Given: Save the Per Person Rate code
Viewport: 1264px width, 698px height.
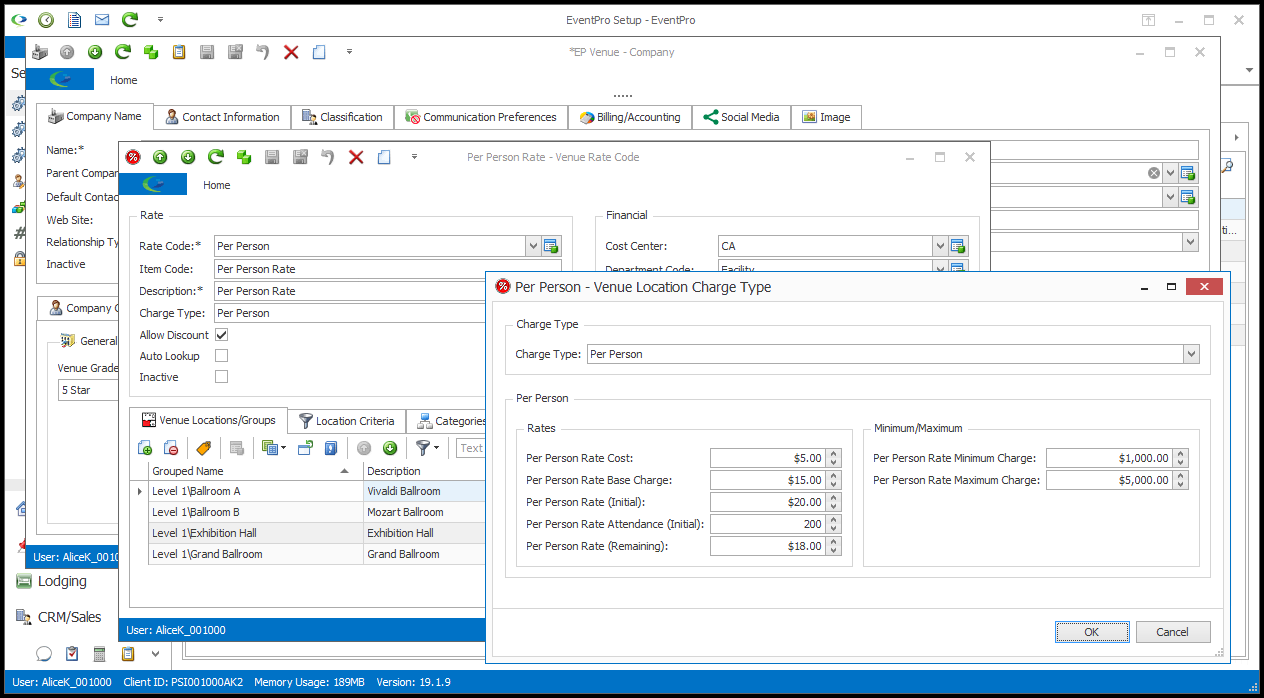Looking at the screenshot, I should tap(272, 157).
